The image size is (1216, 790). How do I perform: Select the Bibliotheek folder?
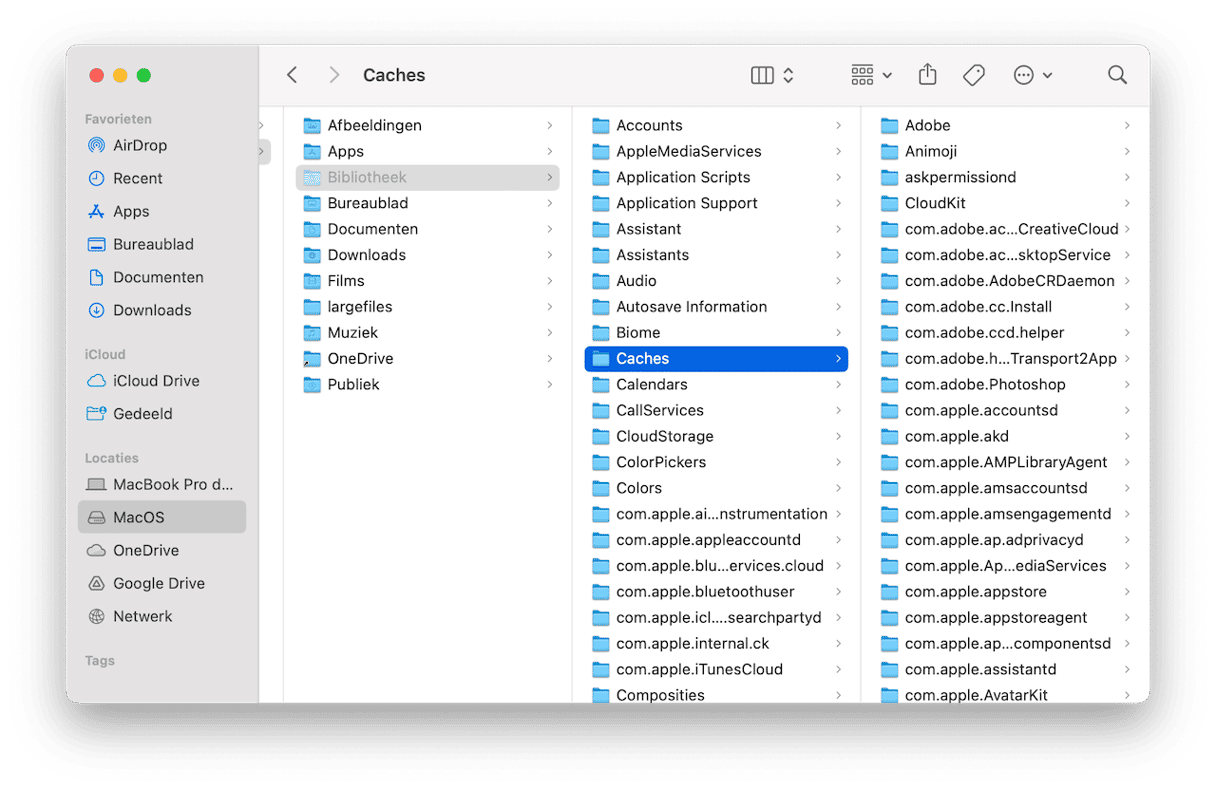428,177
